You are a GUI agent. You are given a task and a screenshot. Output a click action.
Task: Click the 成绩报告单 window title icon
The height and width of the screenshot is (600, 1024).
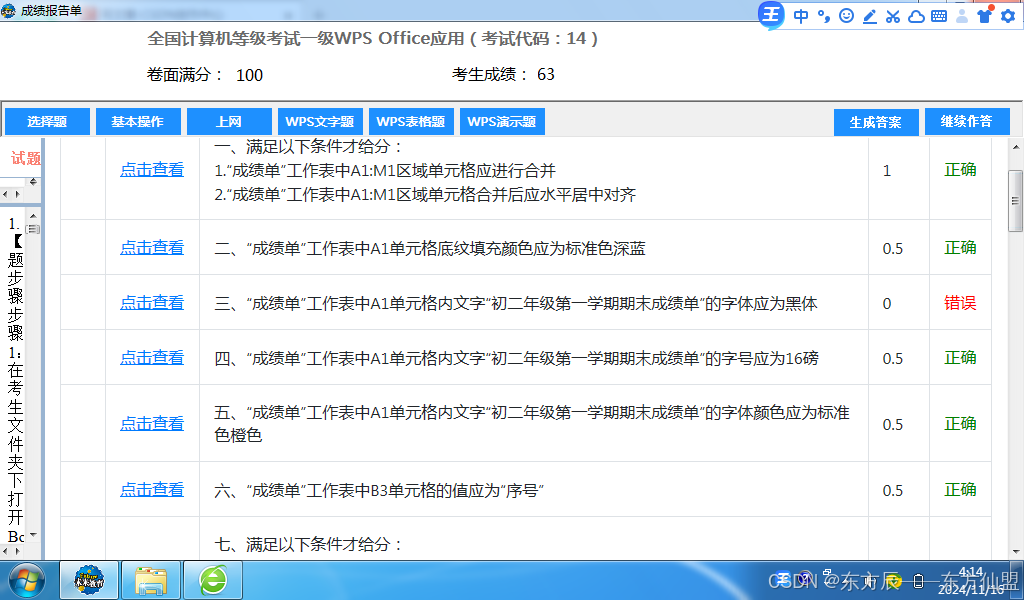pos(8,10)
